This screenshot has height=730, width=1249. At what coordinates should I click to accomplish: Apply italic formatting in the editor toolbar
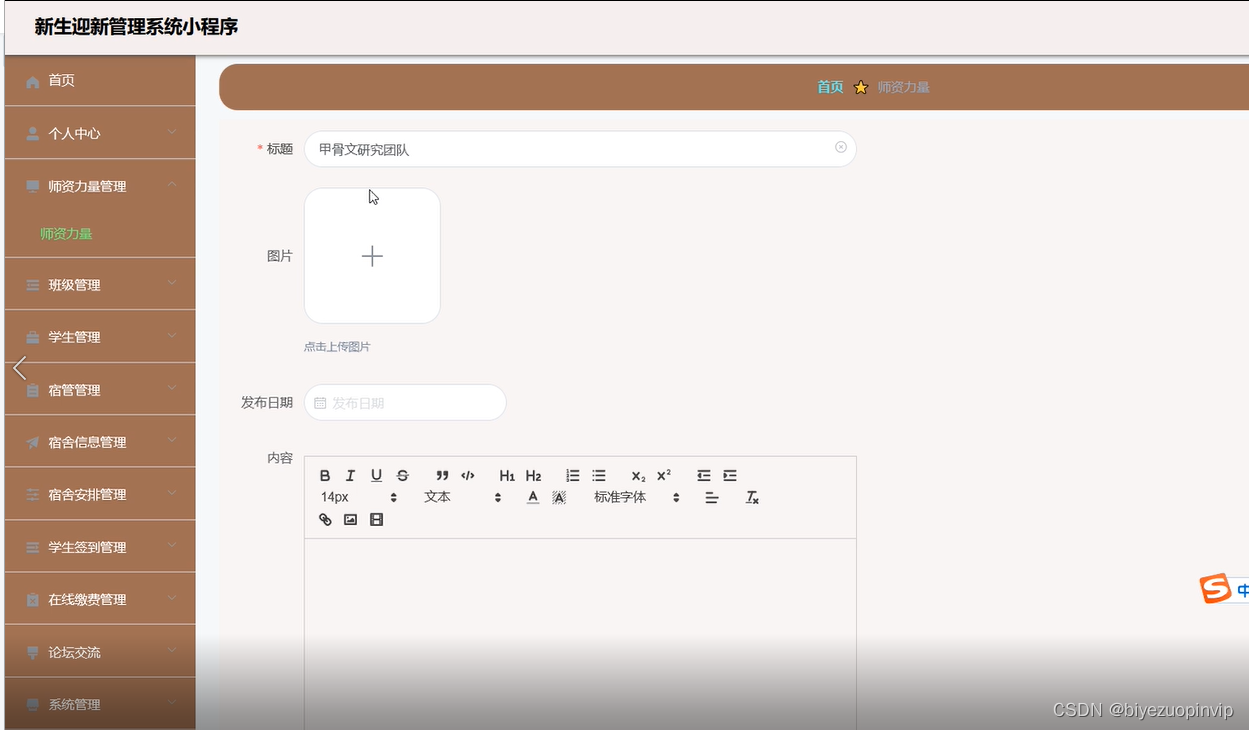(x=351, y=475)
